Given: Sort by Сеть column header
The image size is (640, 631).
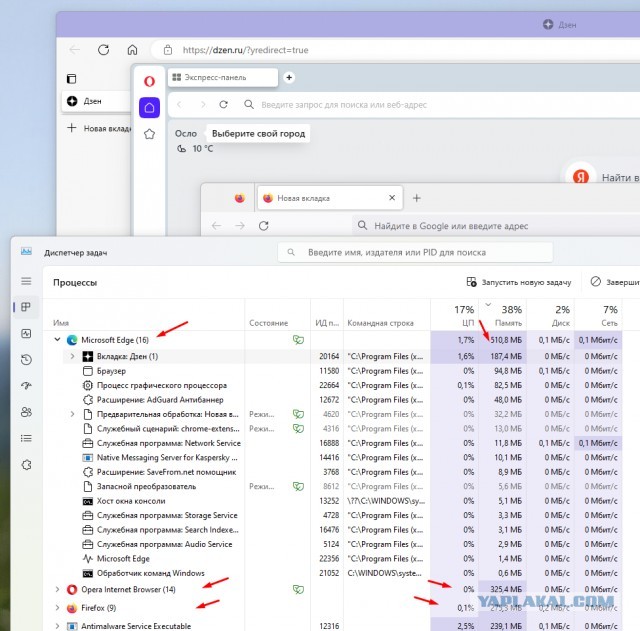Looking at the screenshot, I should point(598,316).
